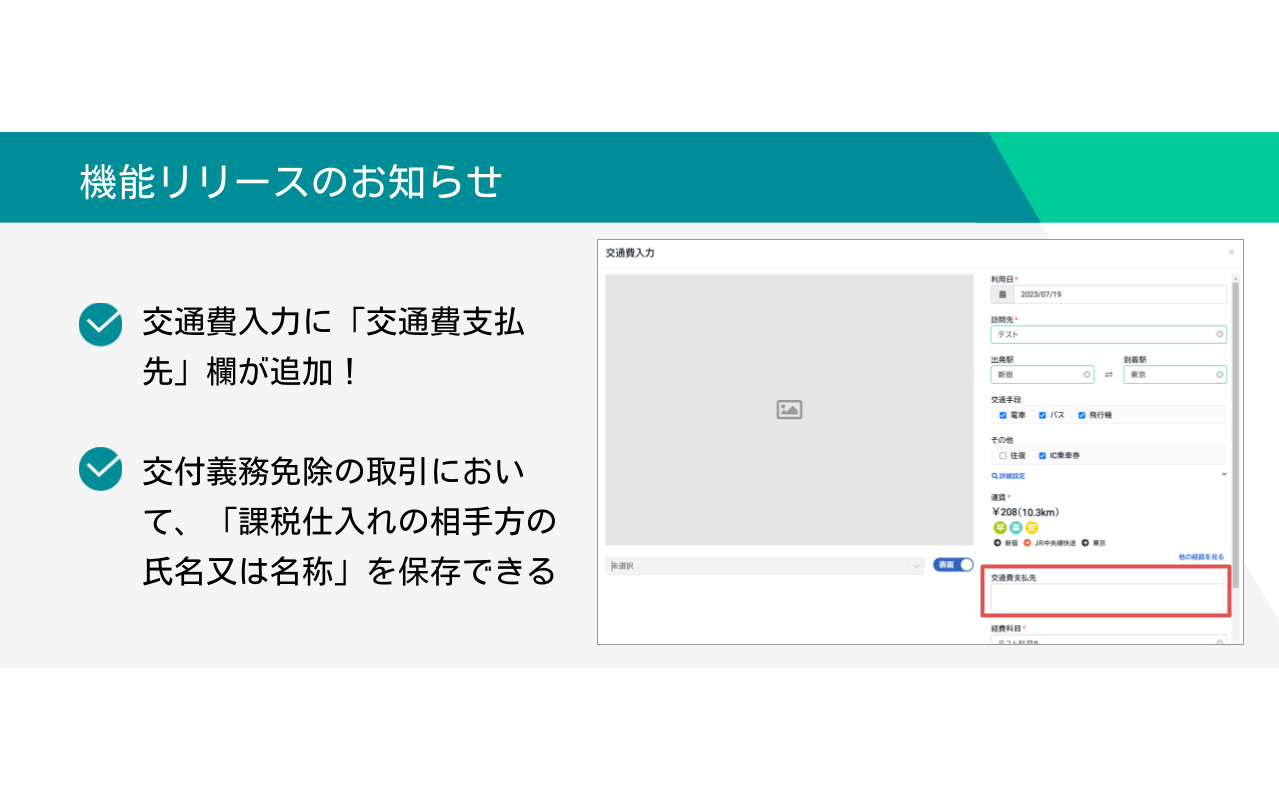Open the calendar icon beside 利用日
This screenshot has width=1279, height=800.
(1001, 295)
